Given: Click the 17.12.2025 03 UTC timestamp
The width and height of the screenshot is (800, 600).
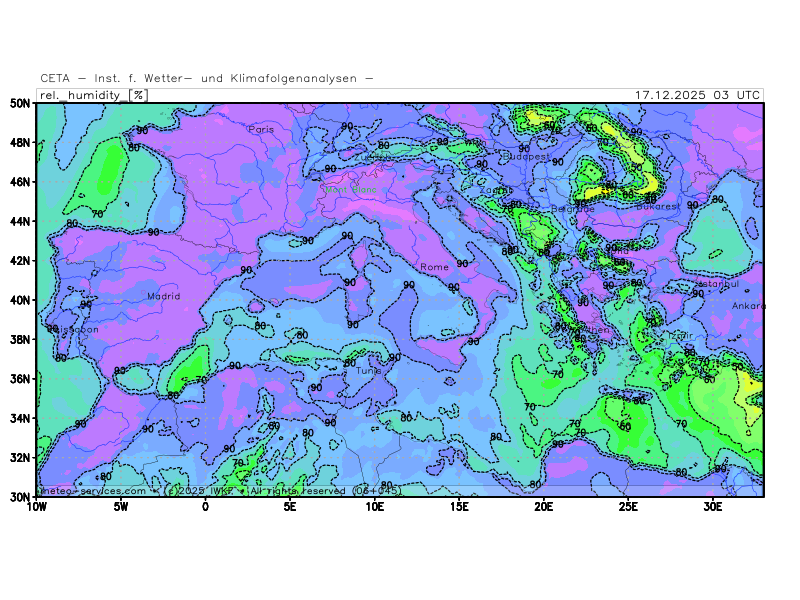Looking at the screenshot, I should [697, 95].
